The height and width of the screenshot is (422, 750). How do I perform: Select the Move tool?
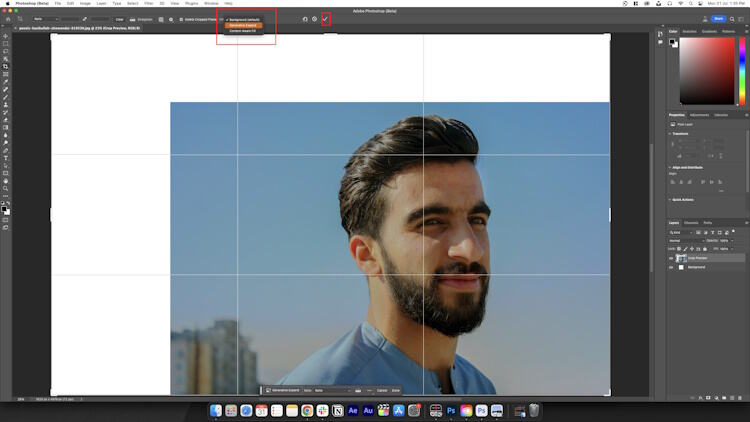point(6,36)
